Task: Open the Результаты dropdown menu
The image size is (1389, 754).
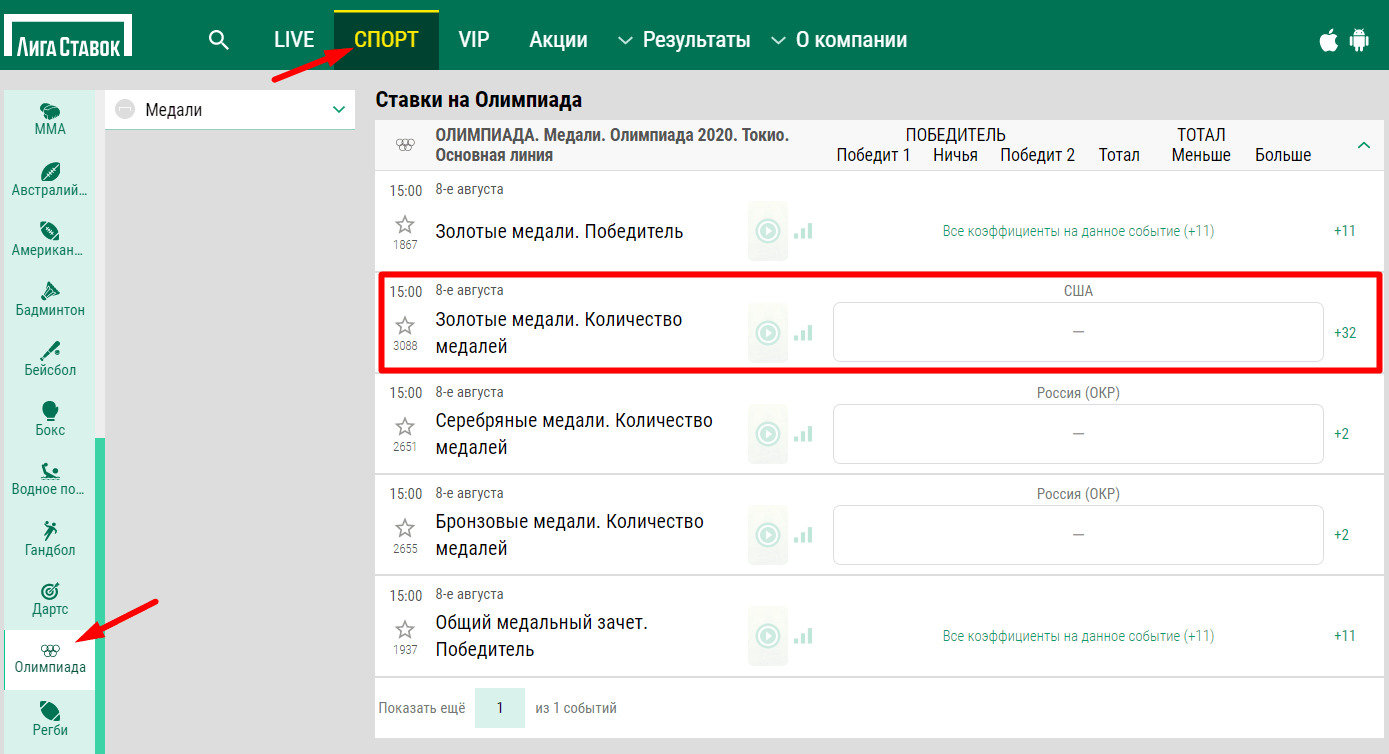Action: 684,40
